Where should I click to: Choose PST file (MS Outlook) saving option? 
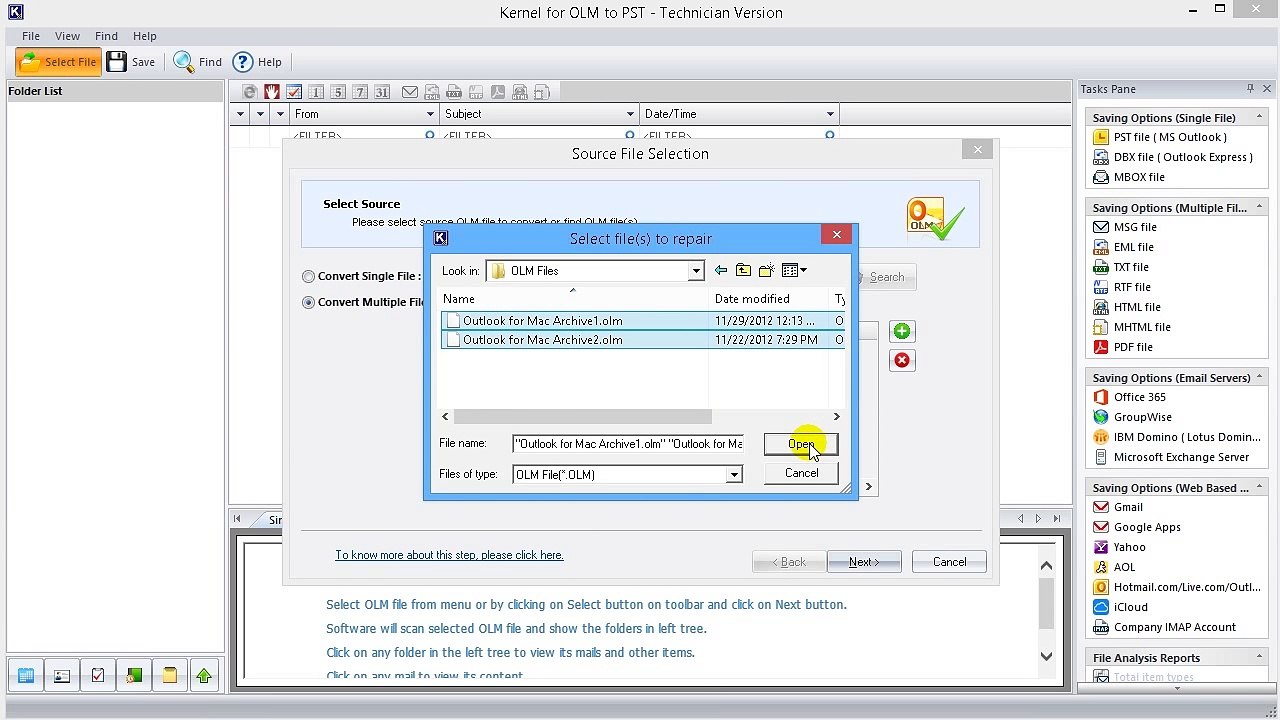point(1160,137)
